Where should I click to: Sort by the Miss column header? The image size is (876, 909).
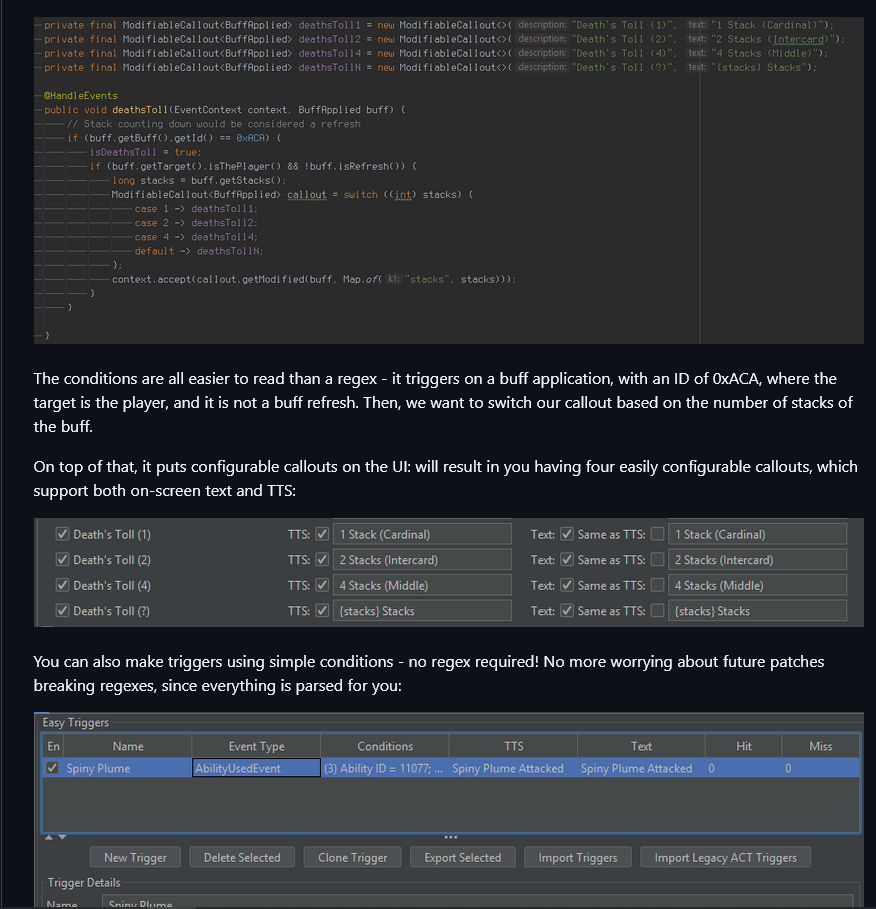[x=820, y=746]
